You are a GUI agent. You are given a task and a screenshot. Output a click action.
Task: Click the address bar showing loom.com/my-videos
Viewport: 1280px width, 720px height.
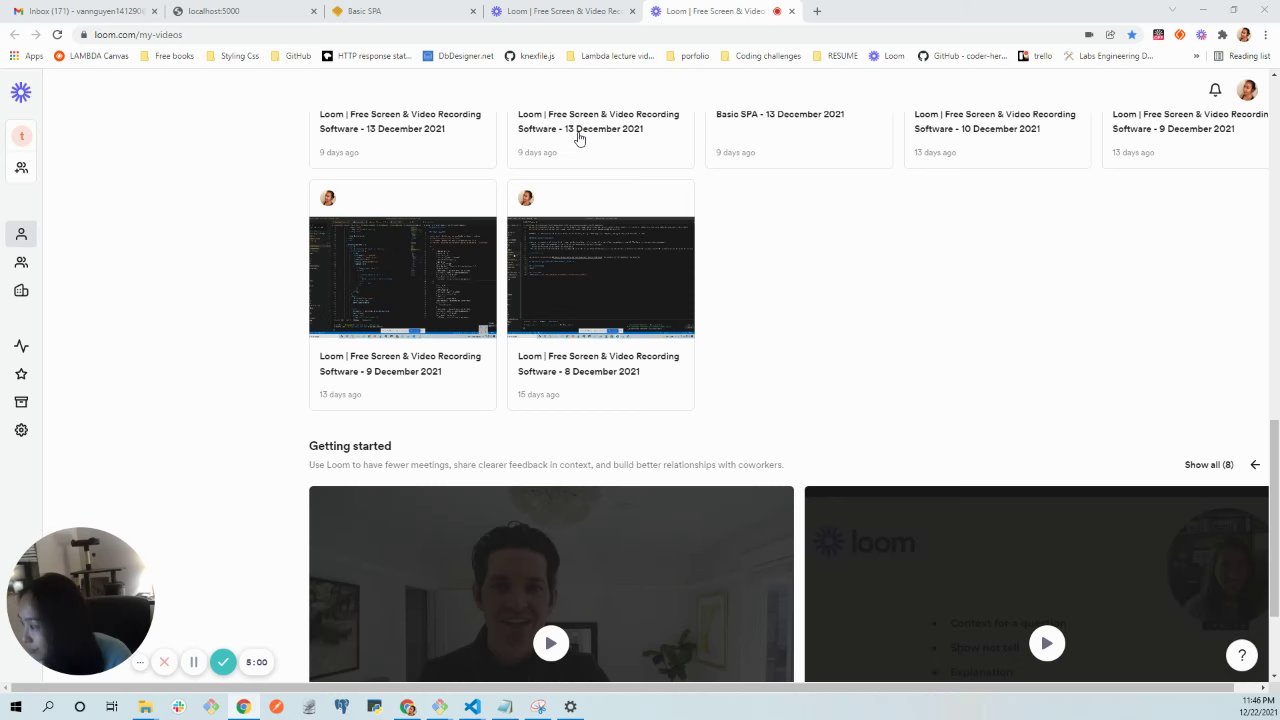(580, 34)
